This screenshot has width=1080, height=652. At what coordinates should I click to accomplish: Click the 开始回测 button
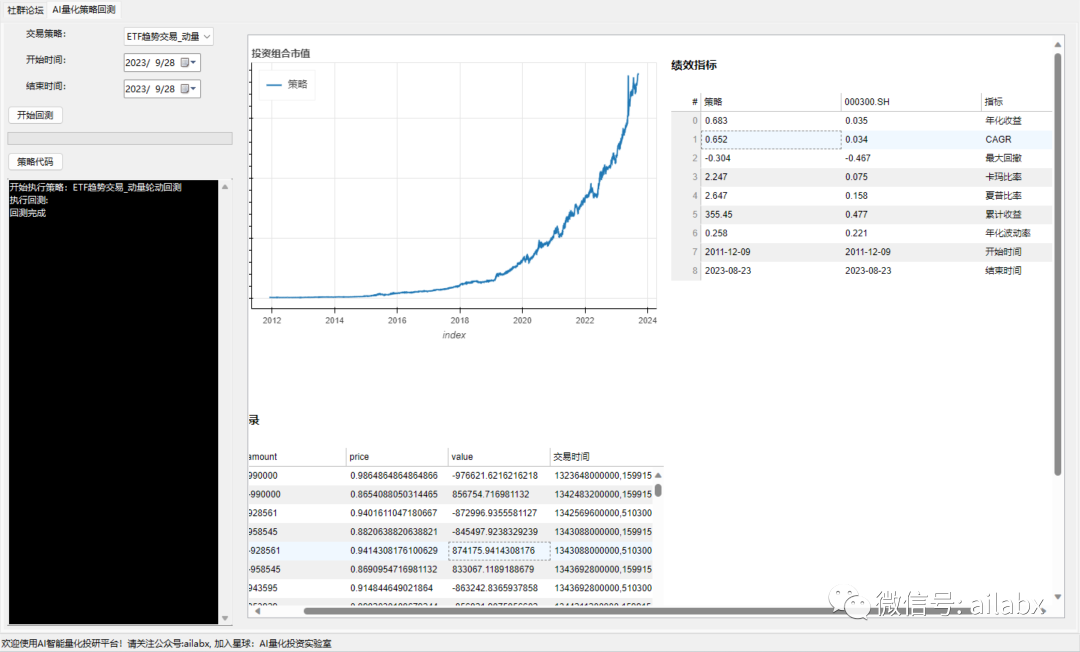(x=35, y=115)
